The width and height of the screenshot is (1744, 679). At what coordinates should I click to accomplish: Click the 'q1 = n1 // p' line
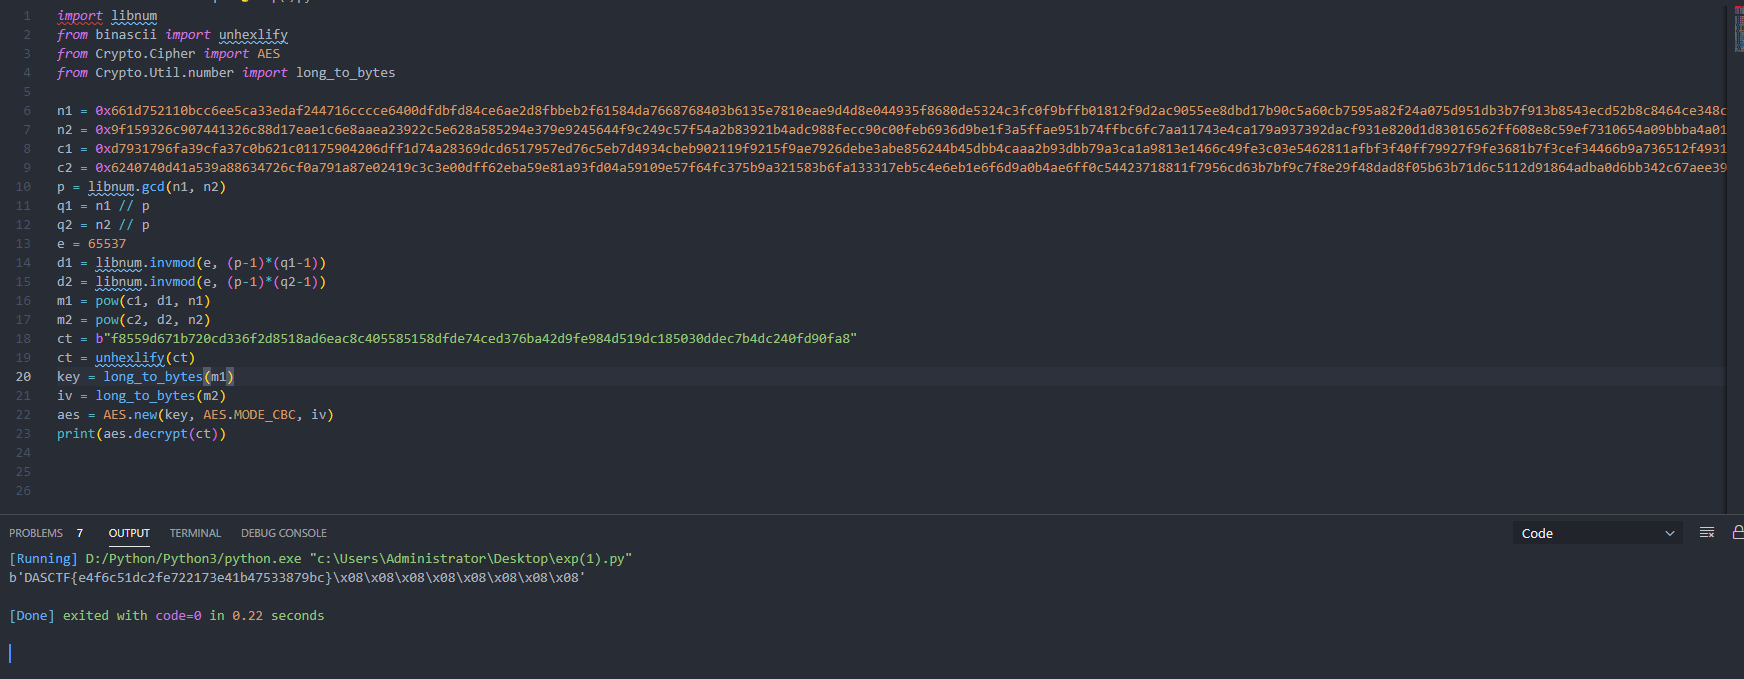[103, 206]
